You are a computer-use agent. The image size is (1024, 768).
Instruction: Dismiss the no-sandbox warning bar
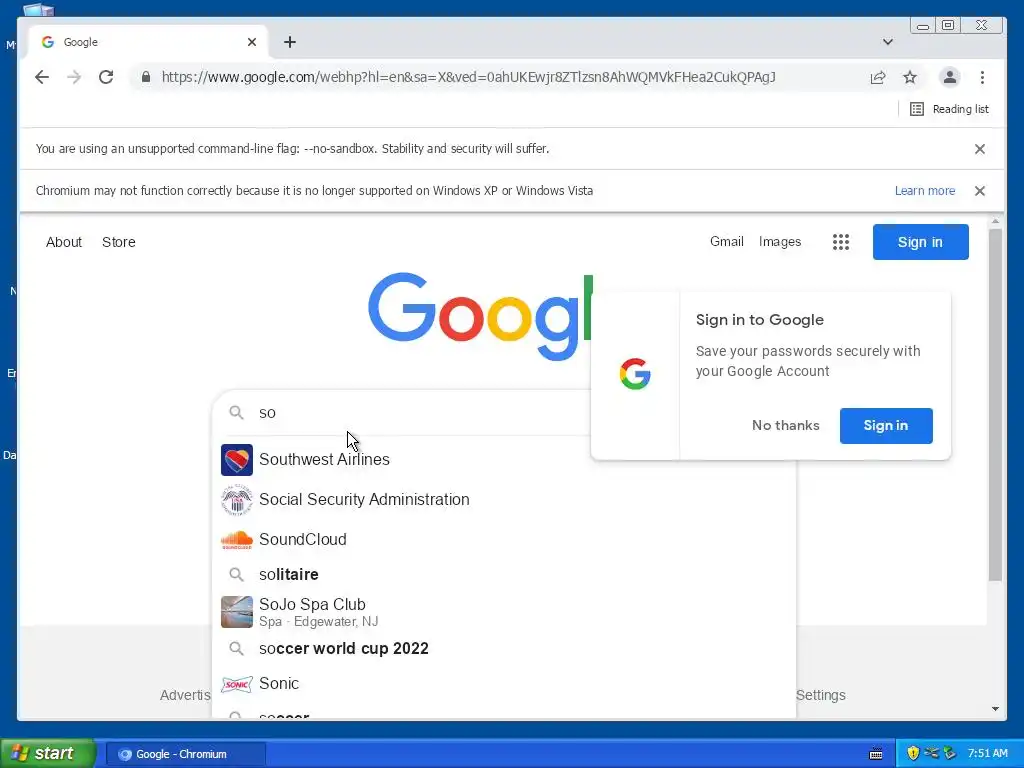click(x=980, y=149)
